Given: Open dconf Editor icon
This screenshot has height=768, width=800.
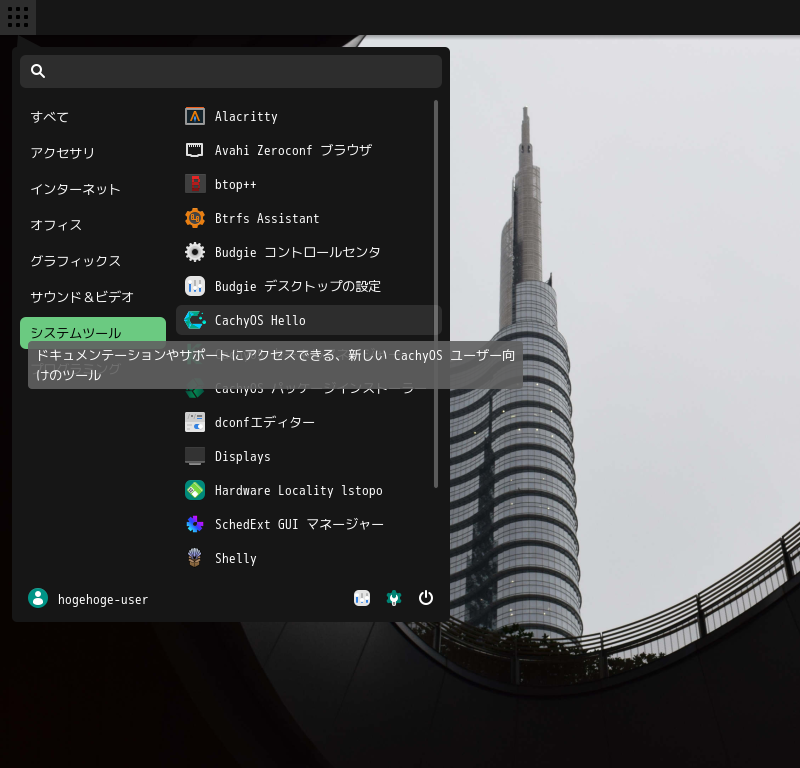Looking at the screenshot, I should 194,422.
